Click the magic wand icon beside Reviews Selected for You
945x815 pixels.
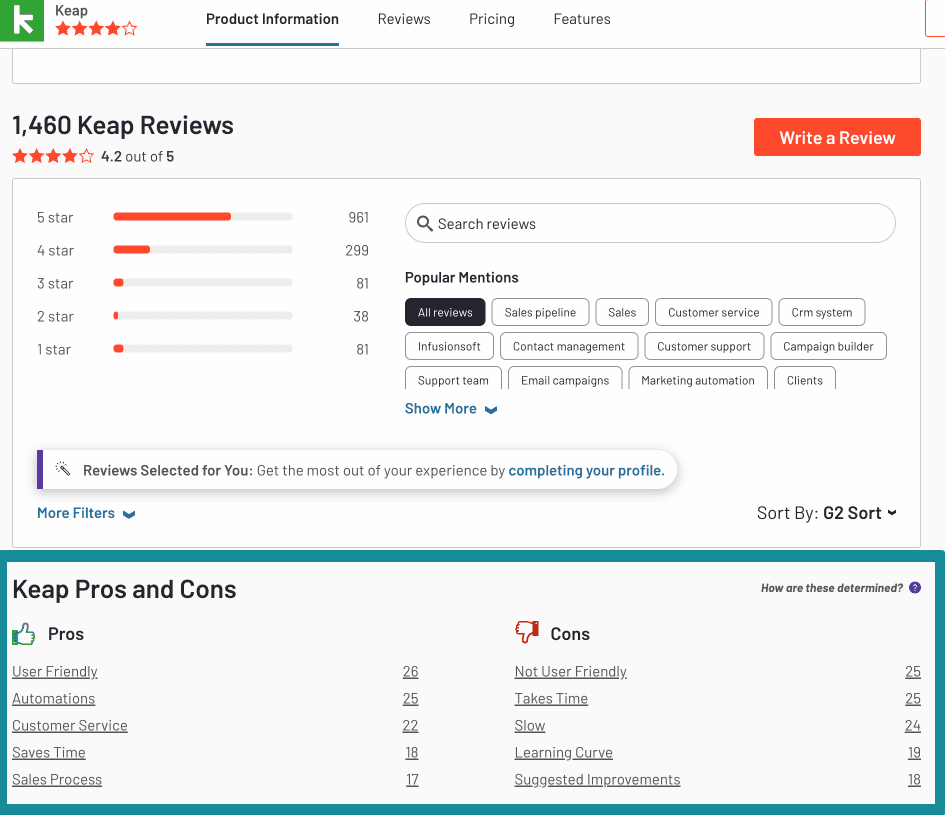tap(63, 469)
